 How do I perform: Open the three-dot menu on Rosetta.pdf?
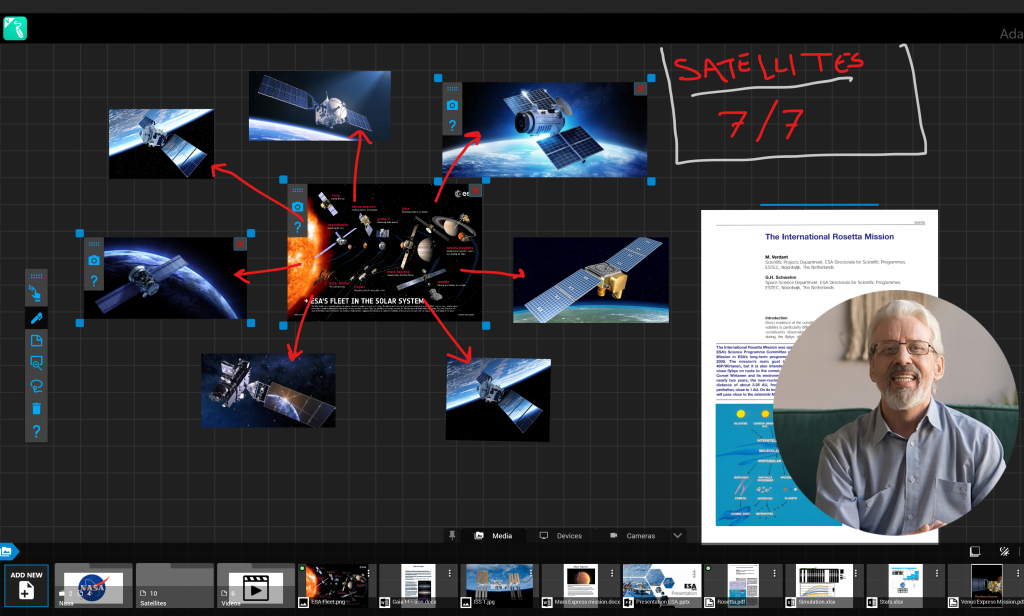click(x=775, y=573)
